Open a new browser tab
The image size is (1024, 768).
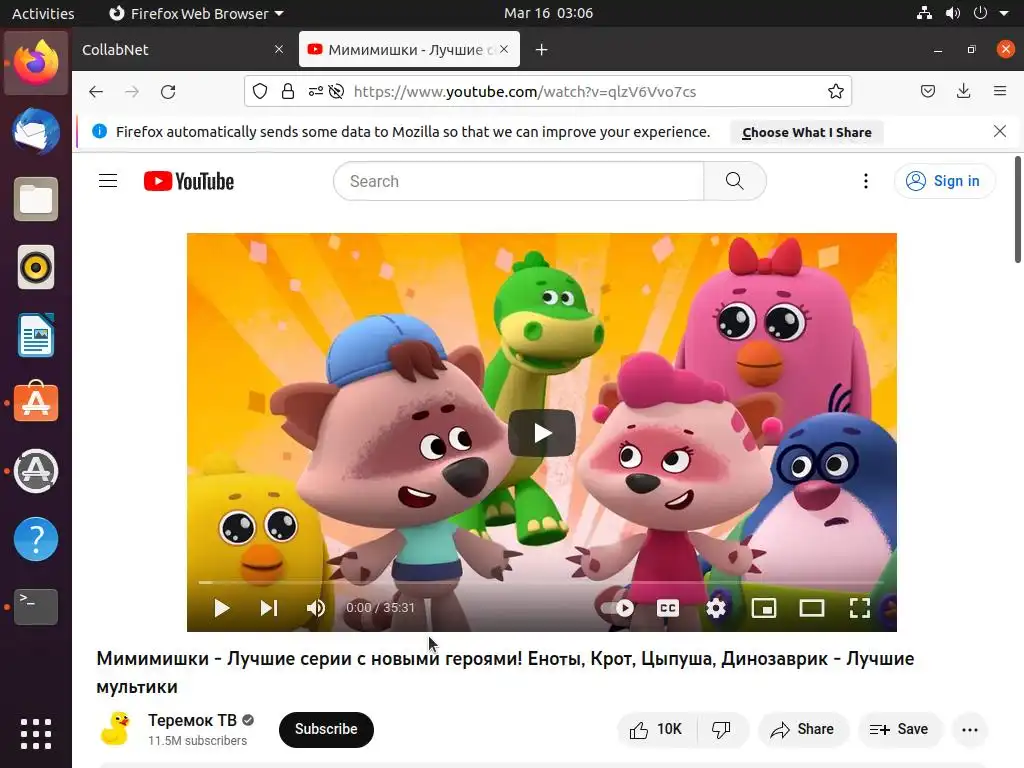pyautogui.click(x=541, y=50)
